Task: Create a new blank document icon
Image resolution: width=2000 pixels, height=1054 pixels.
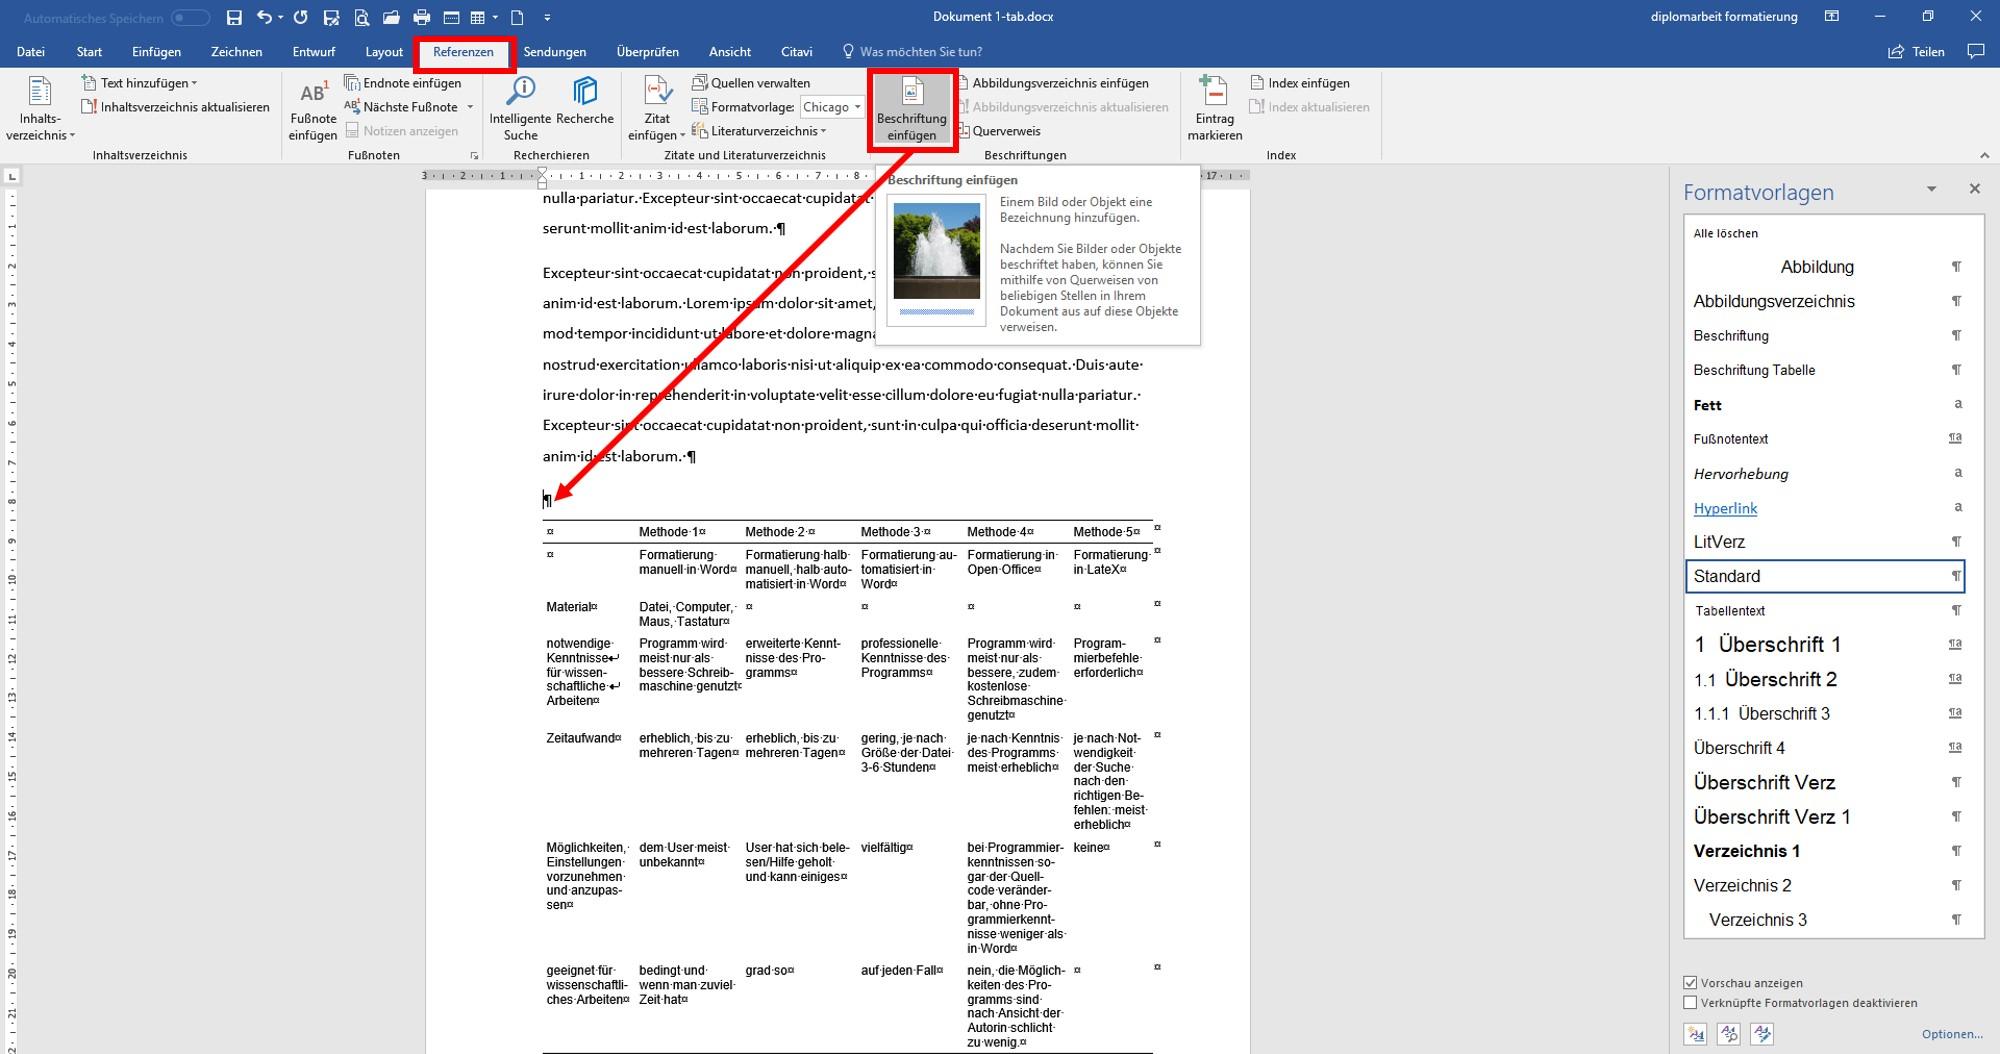Action: click(x=517, y=17)
